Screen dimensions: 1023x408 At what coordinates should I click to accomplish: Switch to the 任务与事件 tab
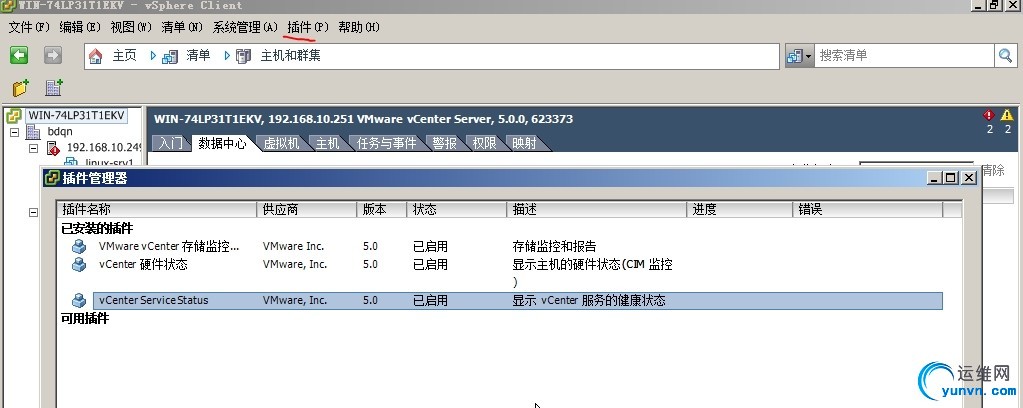(386, 143)
